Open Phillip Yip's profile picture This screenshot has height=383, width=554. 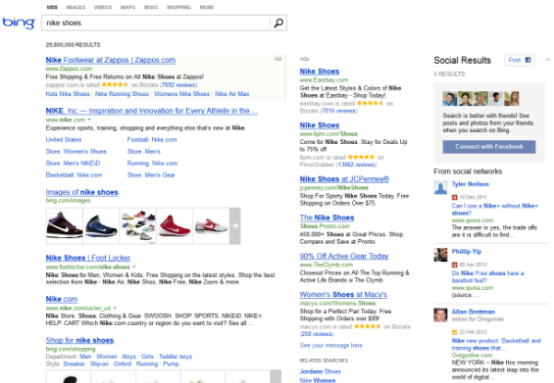click(440, 255)
